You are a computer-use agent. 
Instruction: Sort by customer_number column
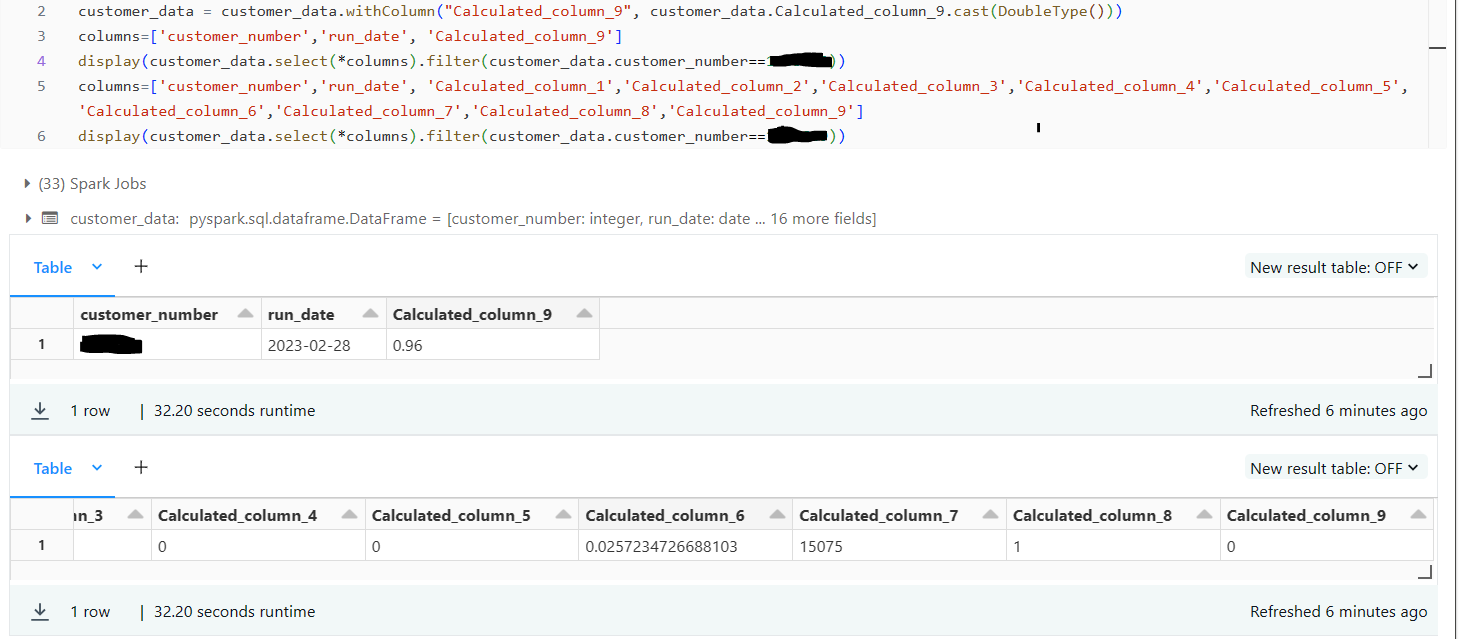click(x=245, y=314)
